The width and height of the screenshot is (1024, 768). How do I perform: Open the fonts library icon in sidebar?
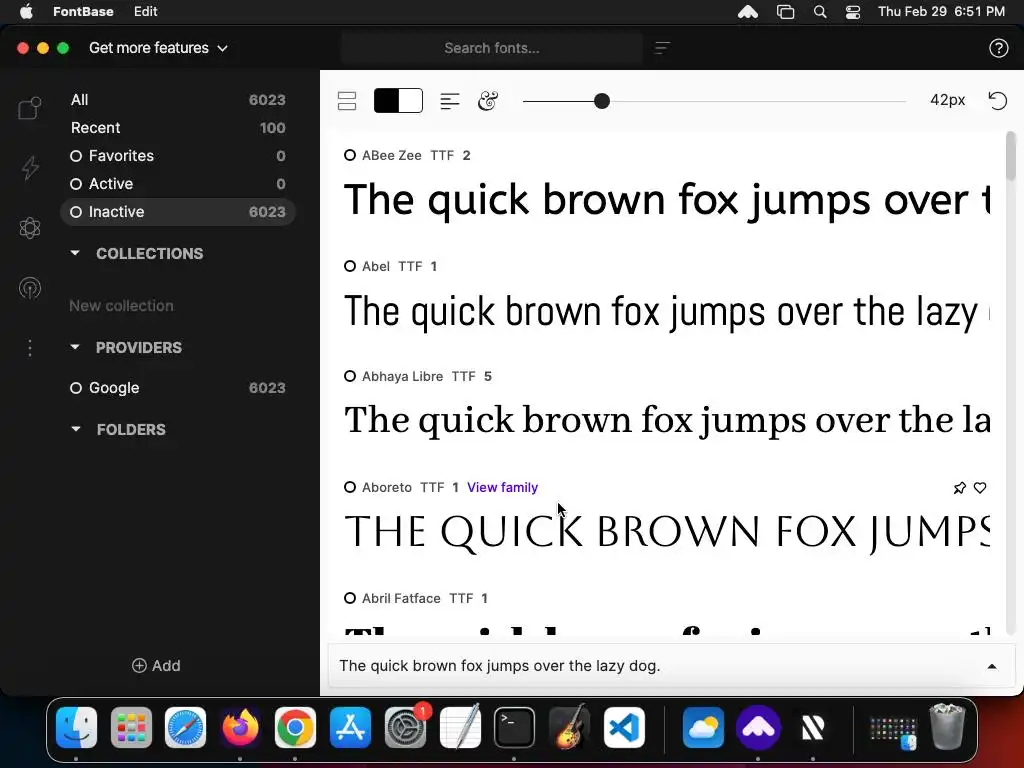point(29,108)
